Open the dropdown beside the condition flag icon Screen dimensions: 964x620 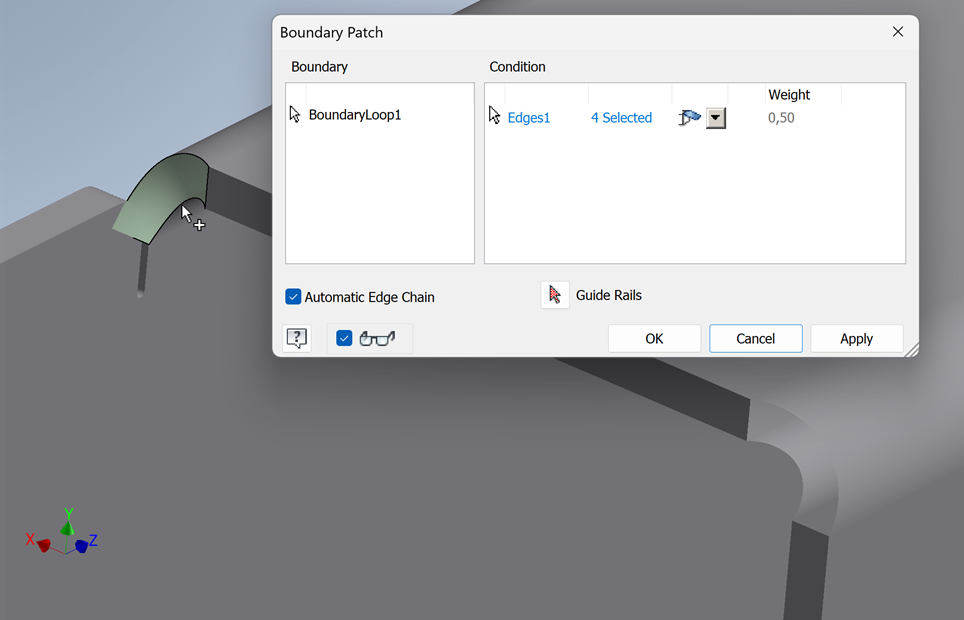716,117
